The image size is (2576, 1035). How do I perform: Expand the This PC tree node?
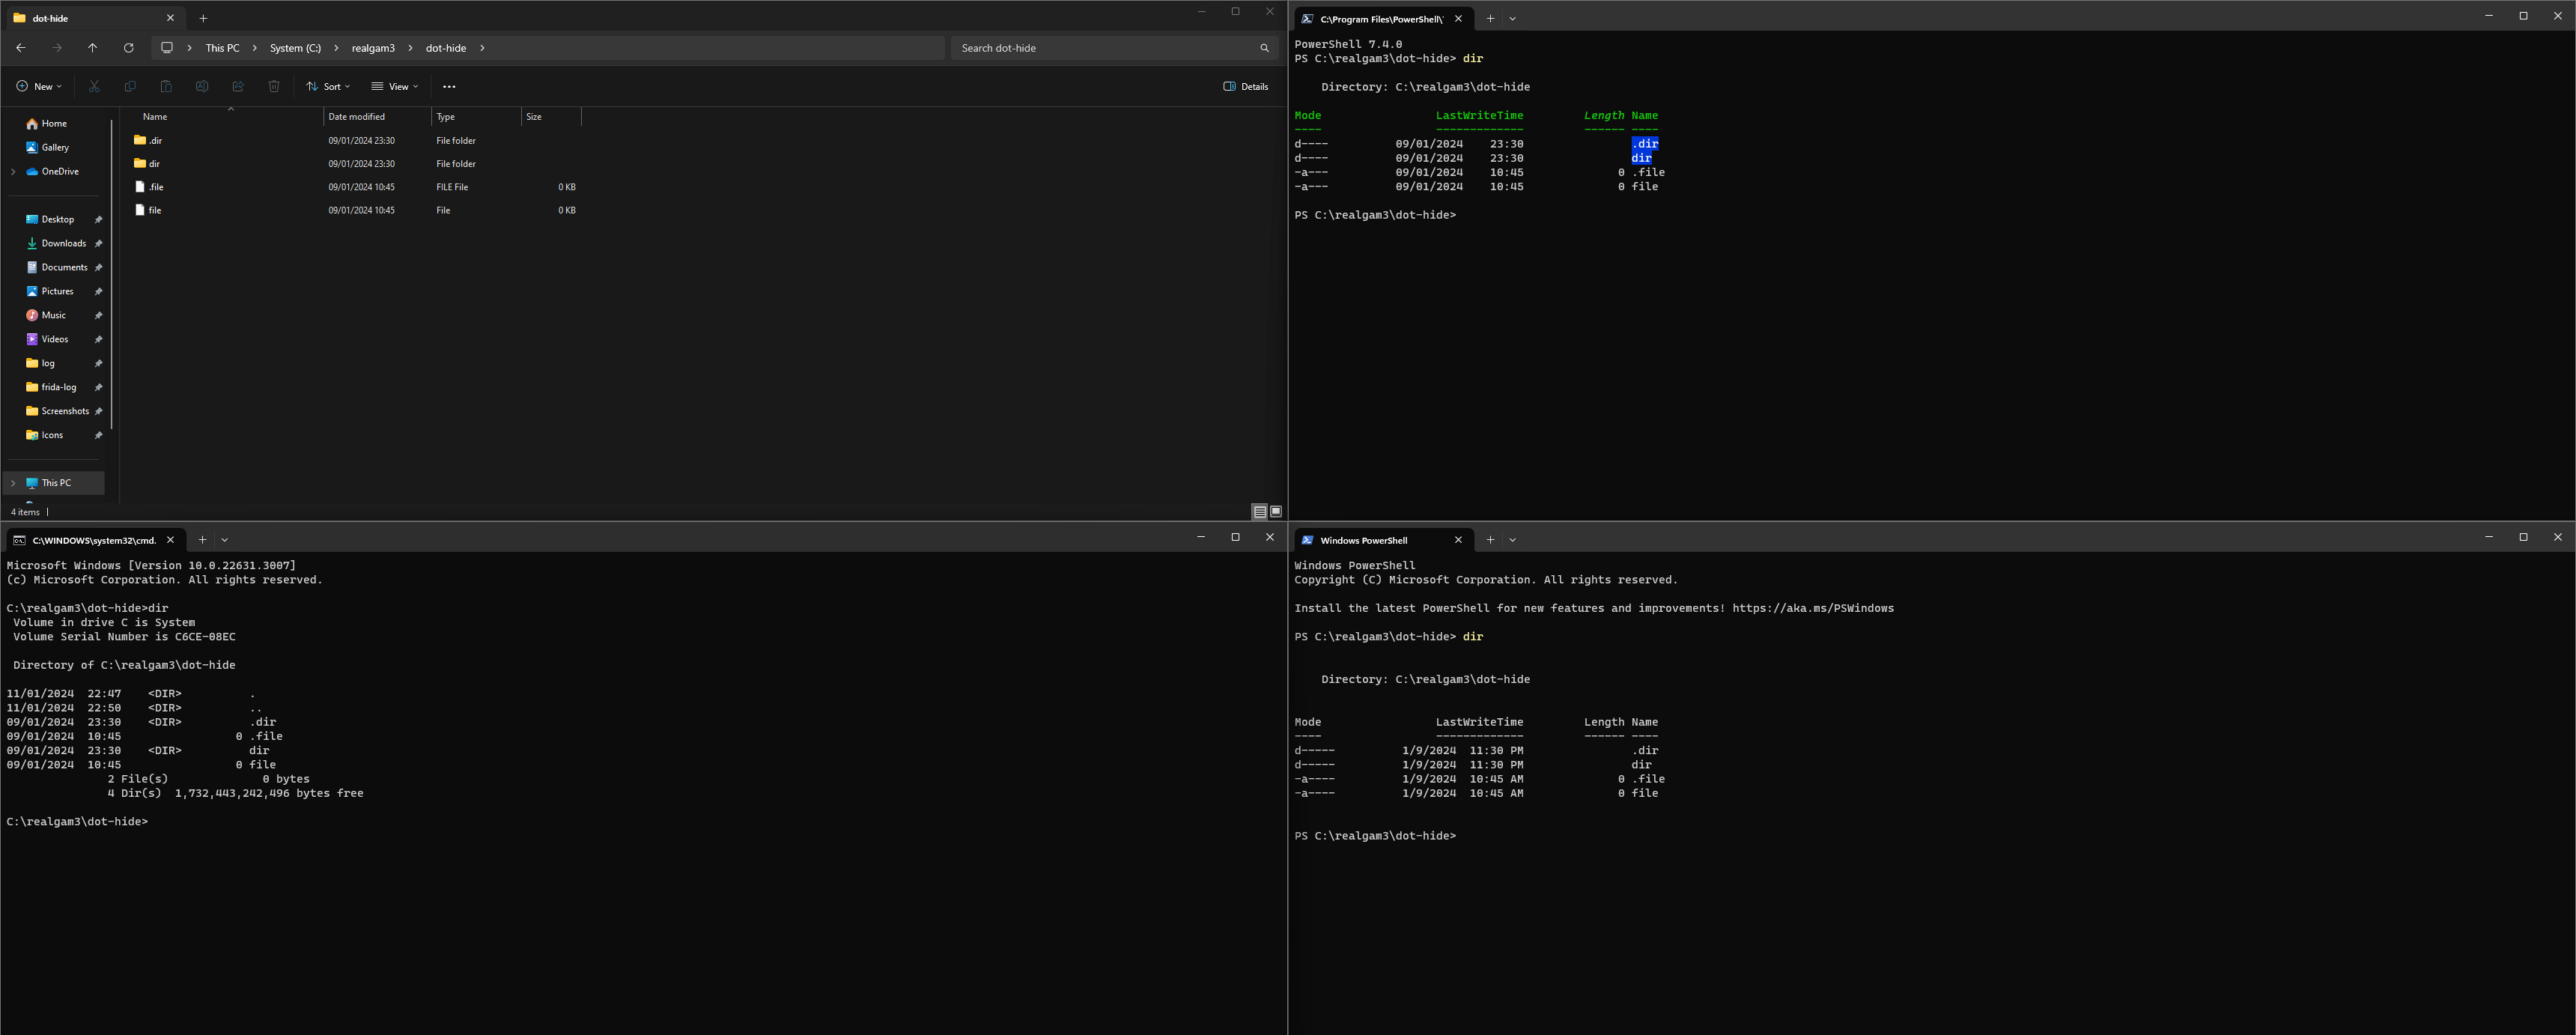tap(13, 483)
